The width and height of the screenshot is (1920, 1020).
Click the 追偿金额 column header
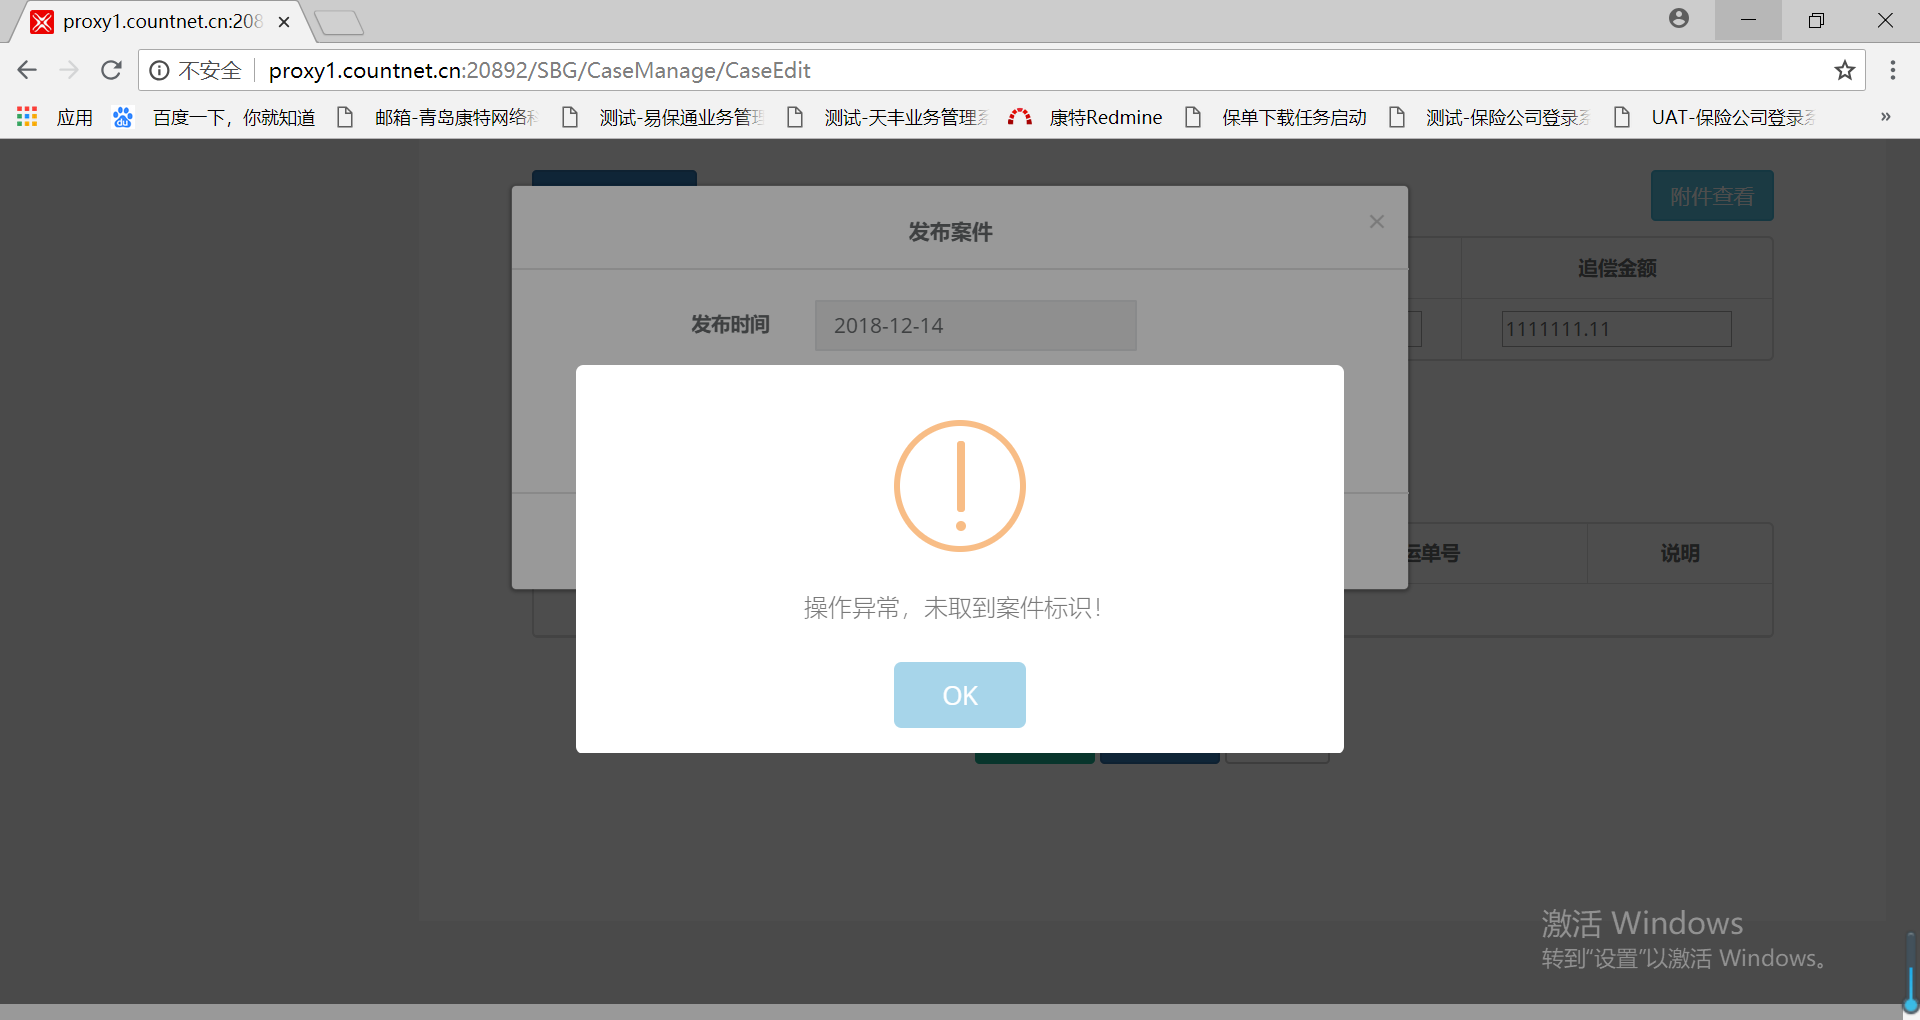click(x=1617, y=268)
